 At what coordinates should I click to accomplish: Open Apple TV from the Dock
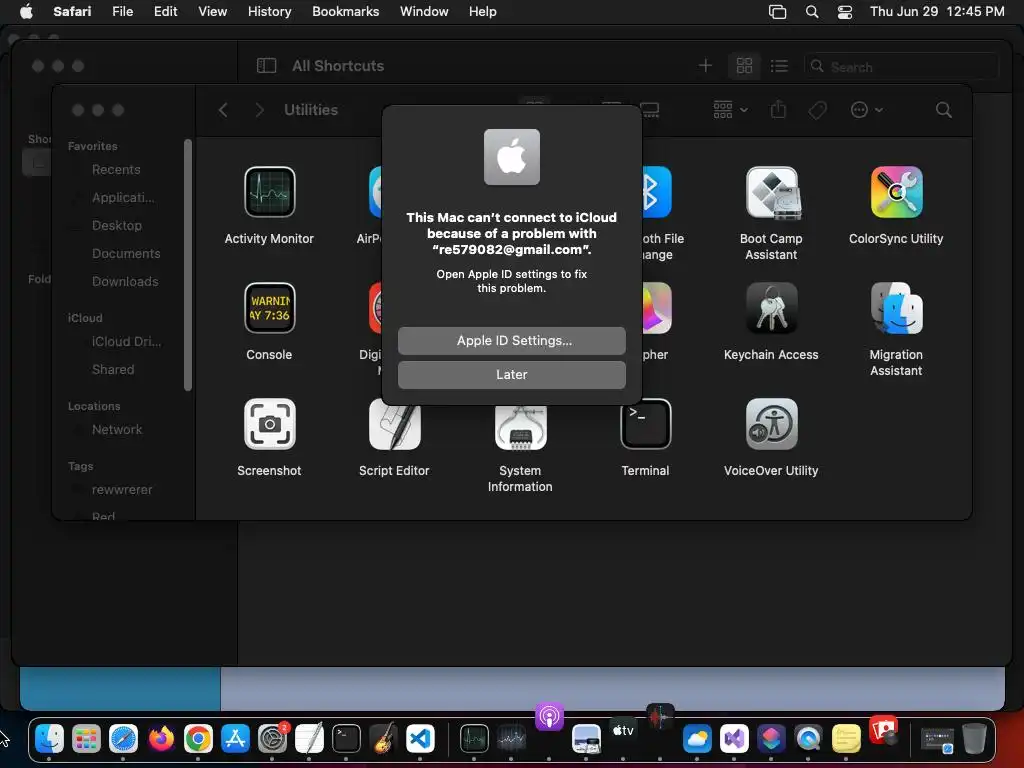pos(623,730)
